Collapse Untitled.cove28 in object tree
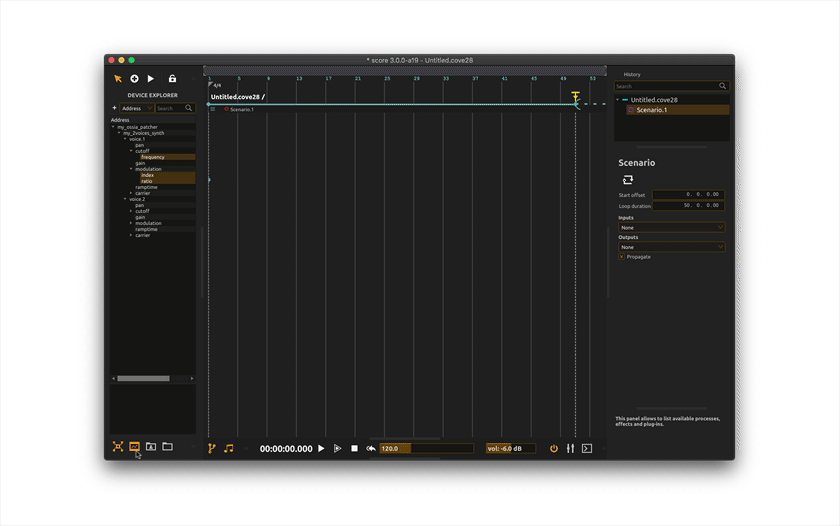 pyautogui.click(x=618, y=100)
